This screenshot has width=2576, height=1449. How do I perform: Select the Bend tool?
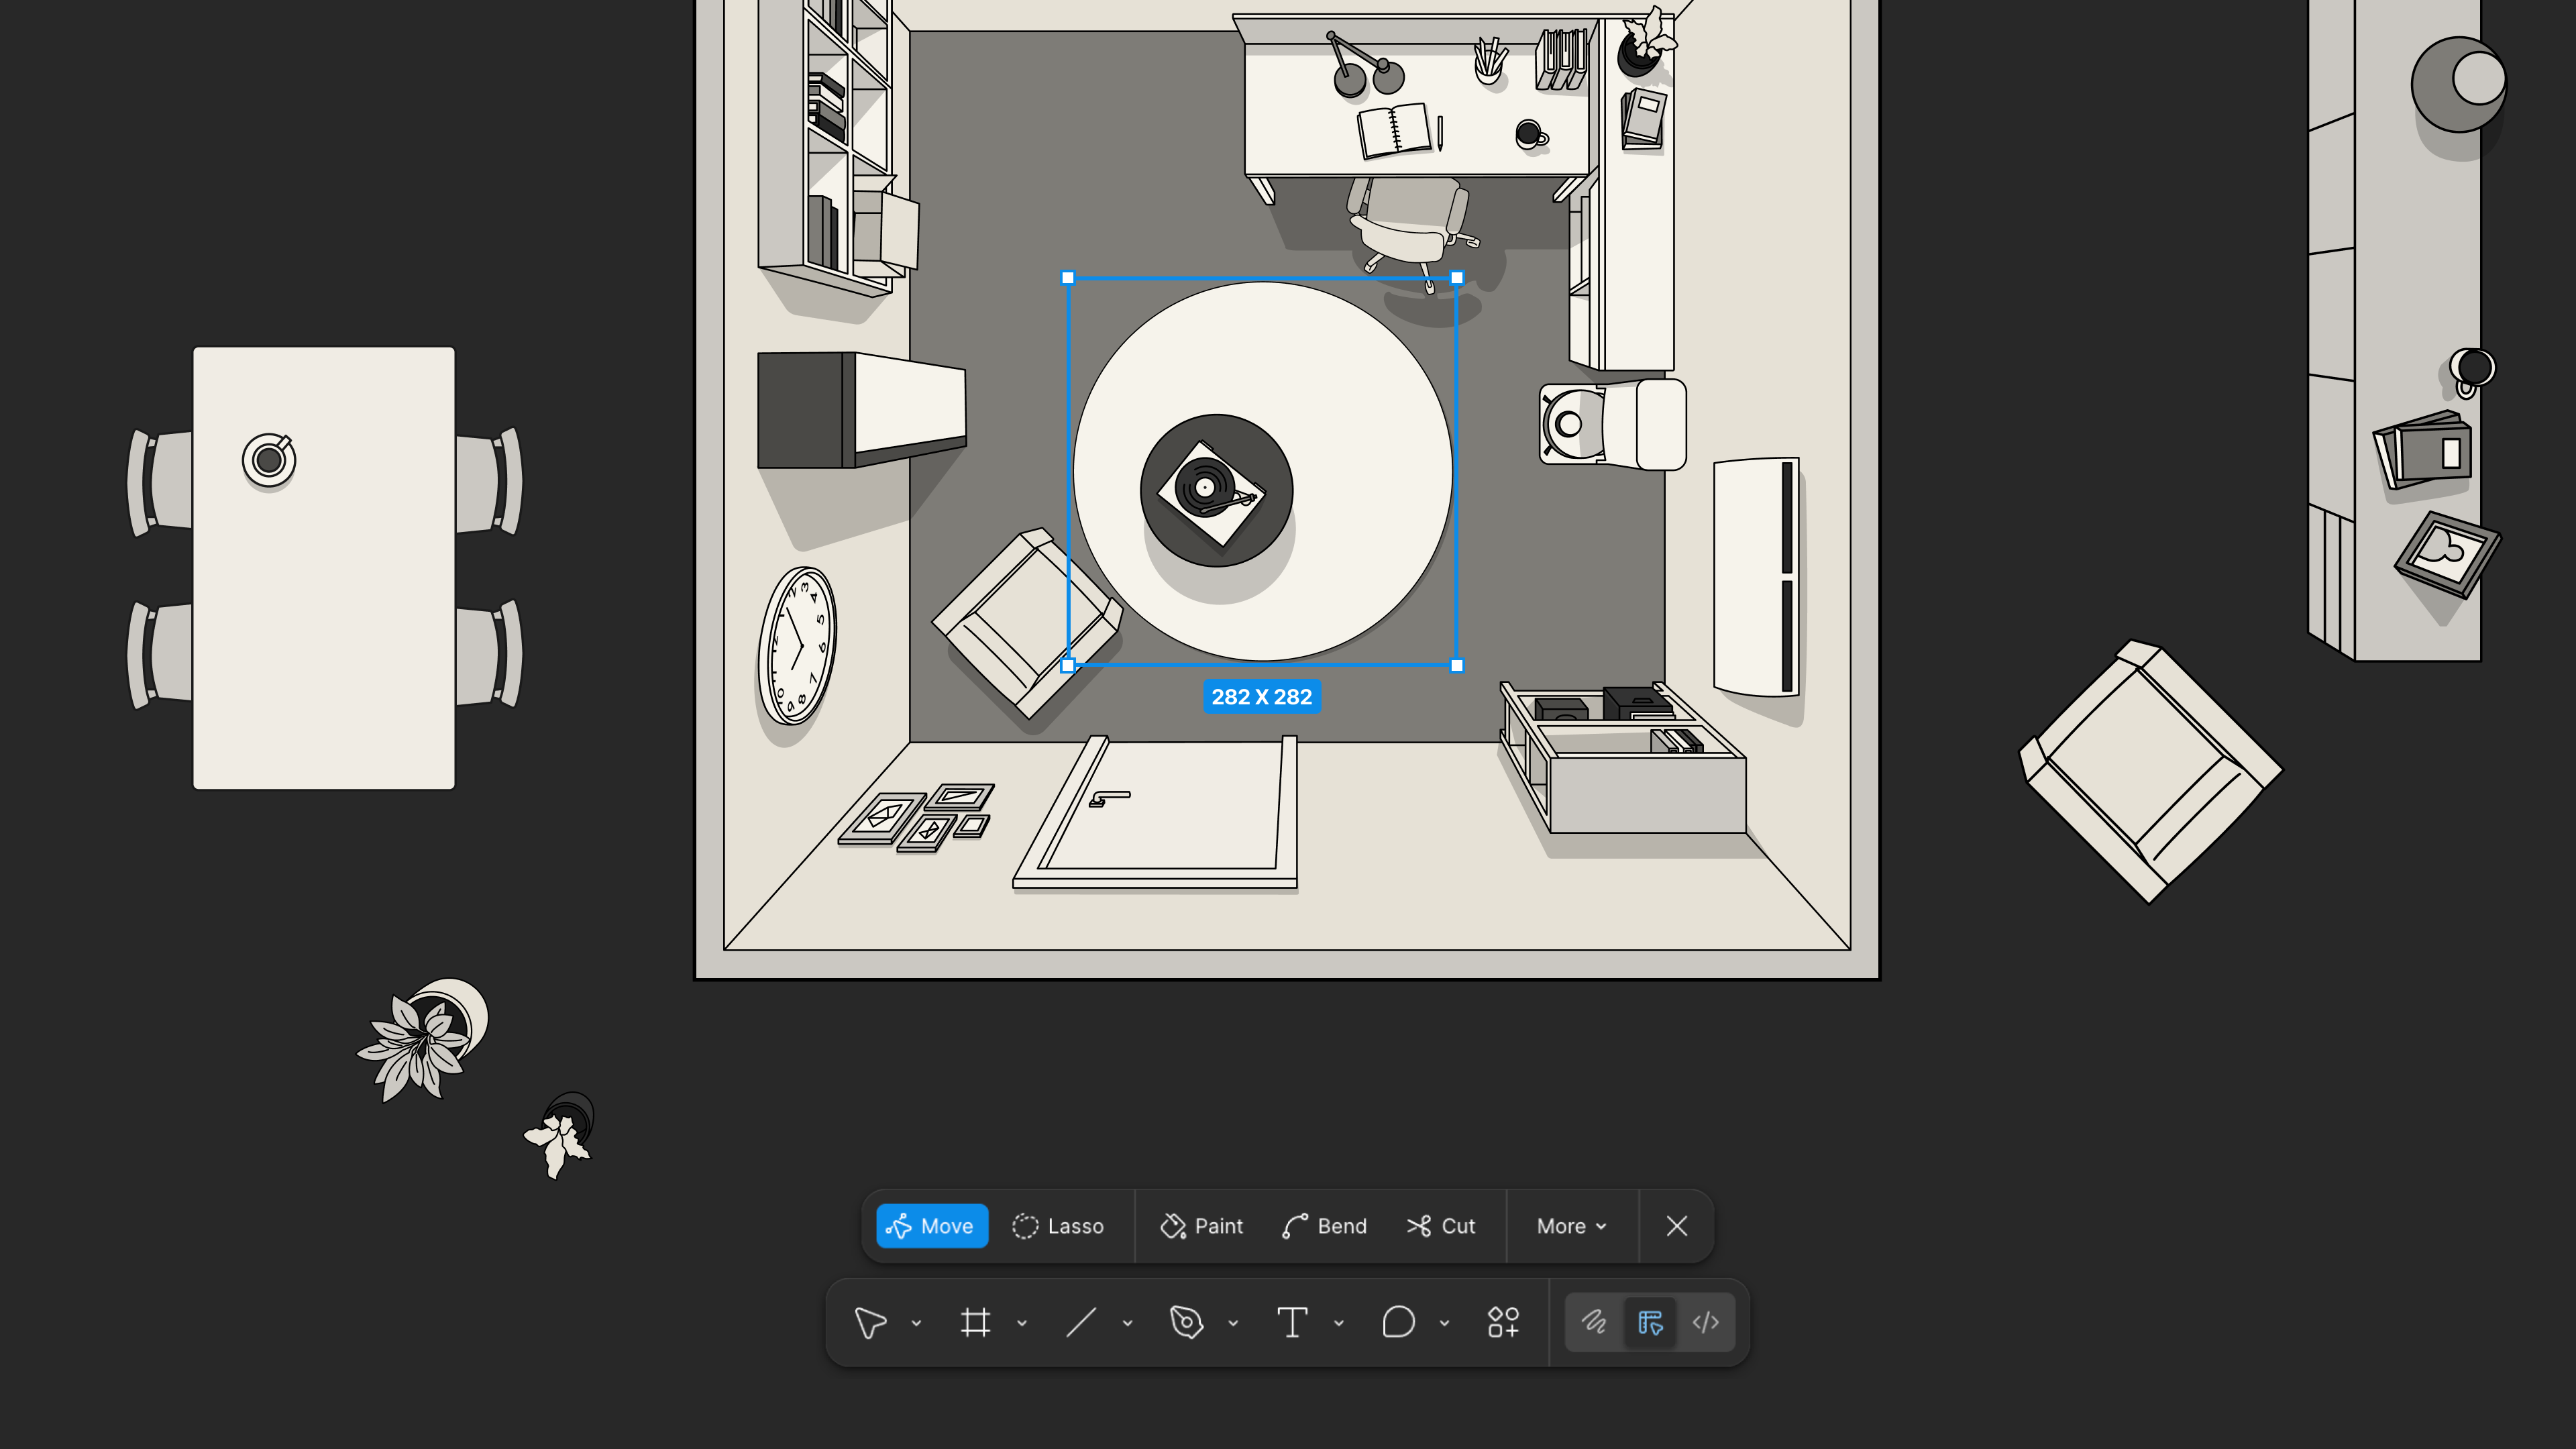click(x=1324, y=1226)
